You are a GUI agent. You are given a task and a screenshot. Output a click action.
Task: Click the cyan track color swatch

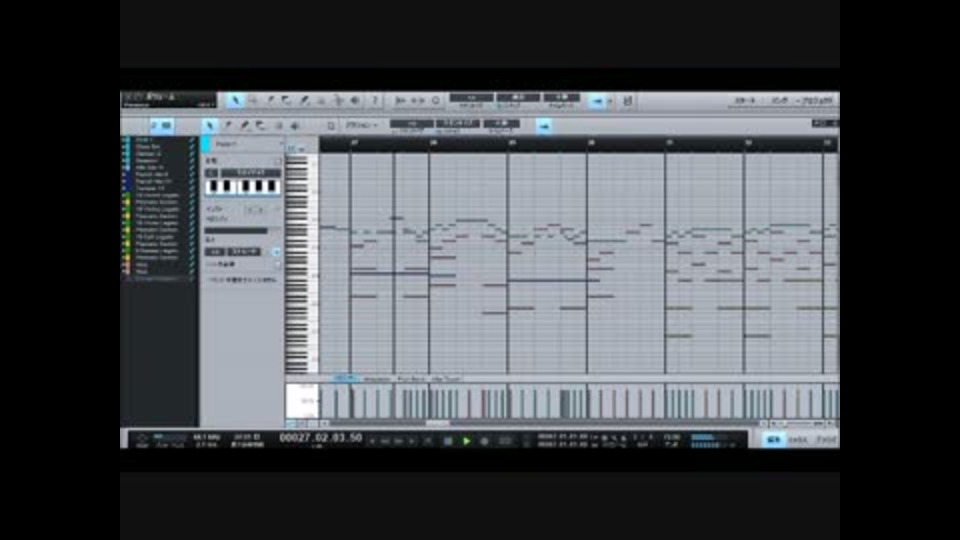tap(206, 144)
